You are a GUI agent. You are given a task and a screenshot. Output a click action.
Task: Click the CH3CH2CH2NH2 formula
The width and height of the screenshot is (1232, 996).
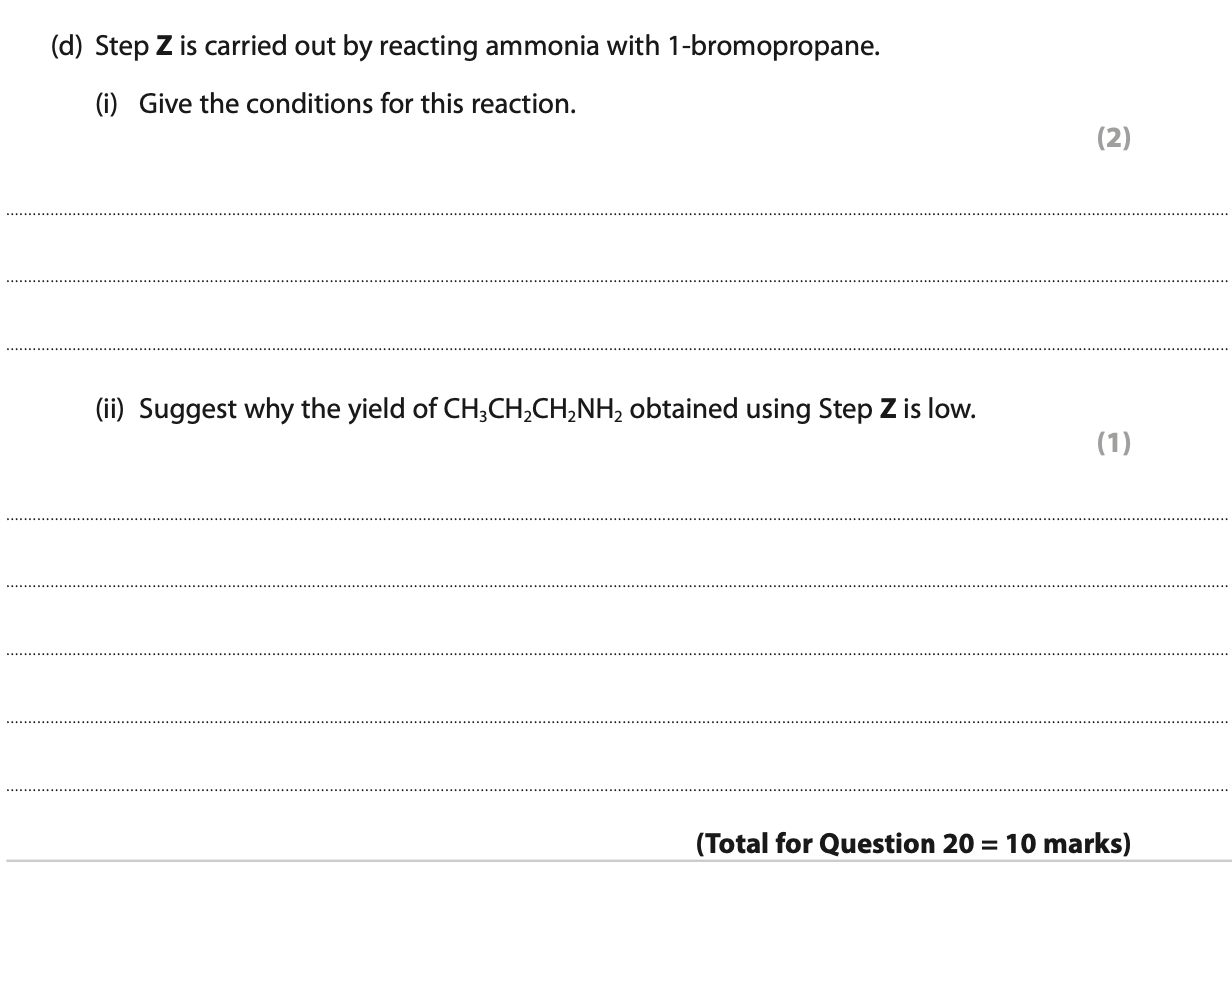[x=532, y=410]
